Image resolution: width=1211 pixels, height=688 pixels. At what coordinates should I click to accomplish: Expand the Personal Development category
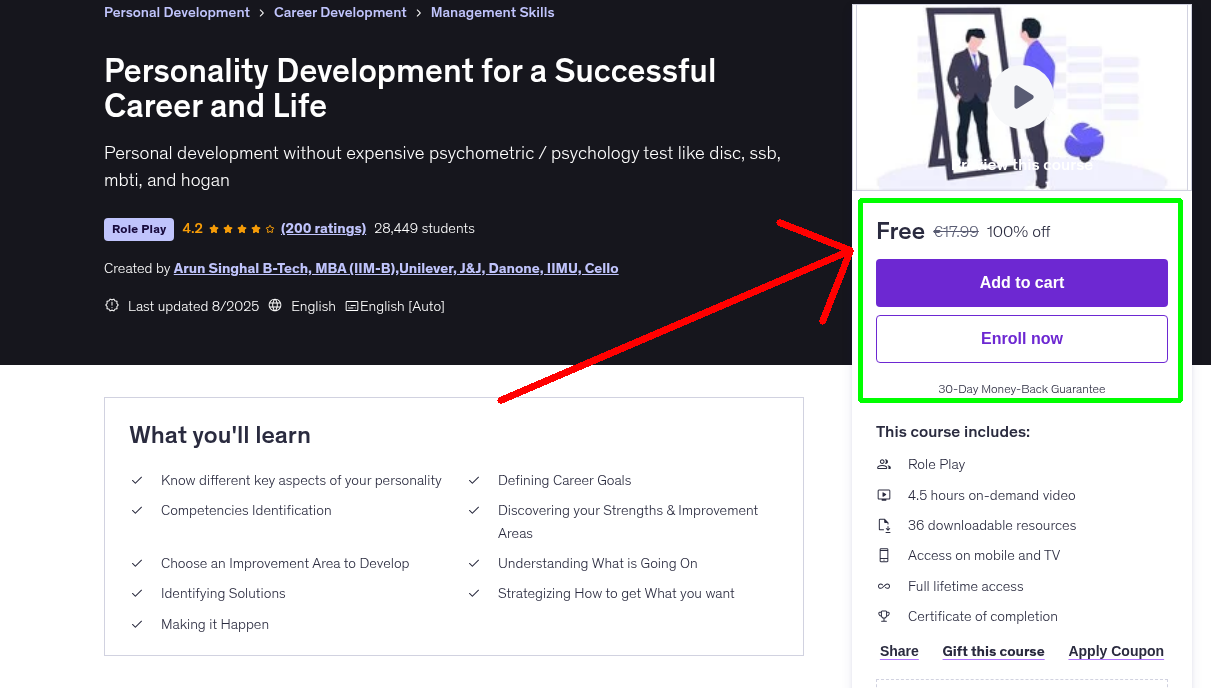coord(176,12)
